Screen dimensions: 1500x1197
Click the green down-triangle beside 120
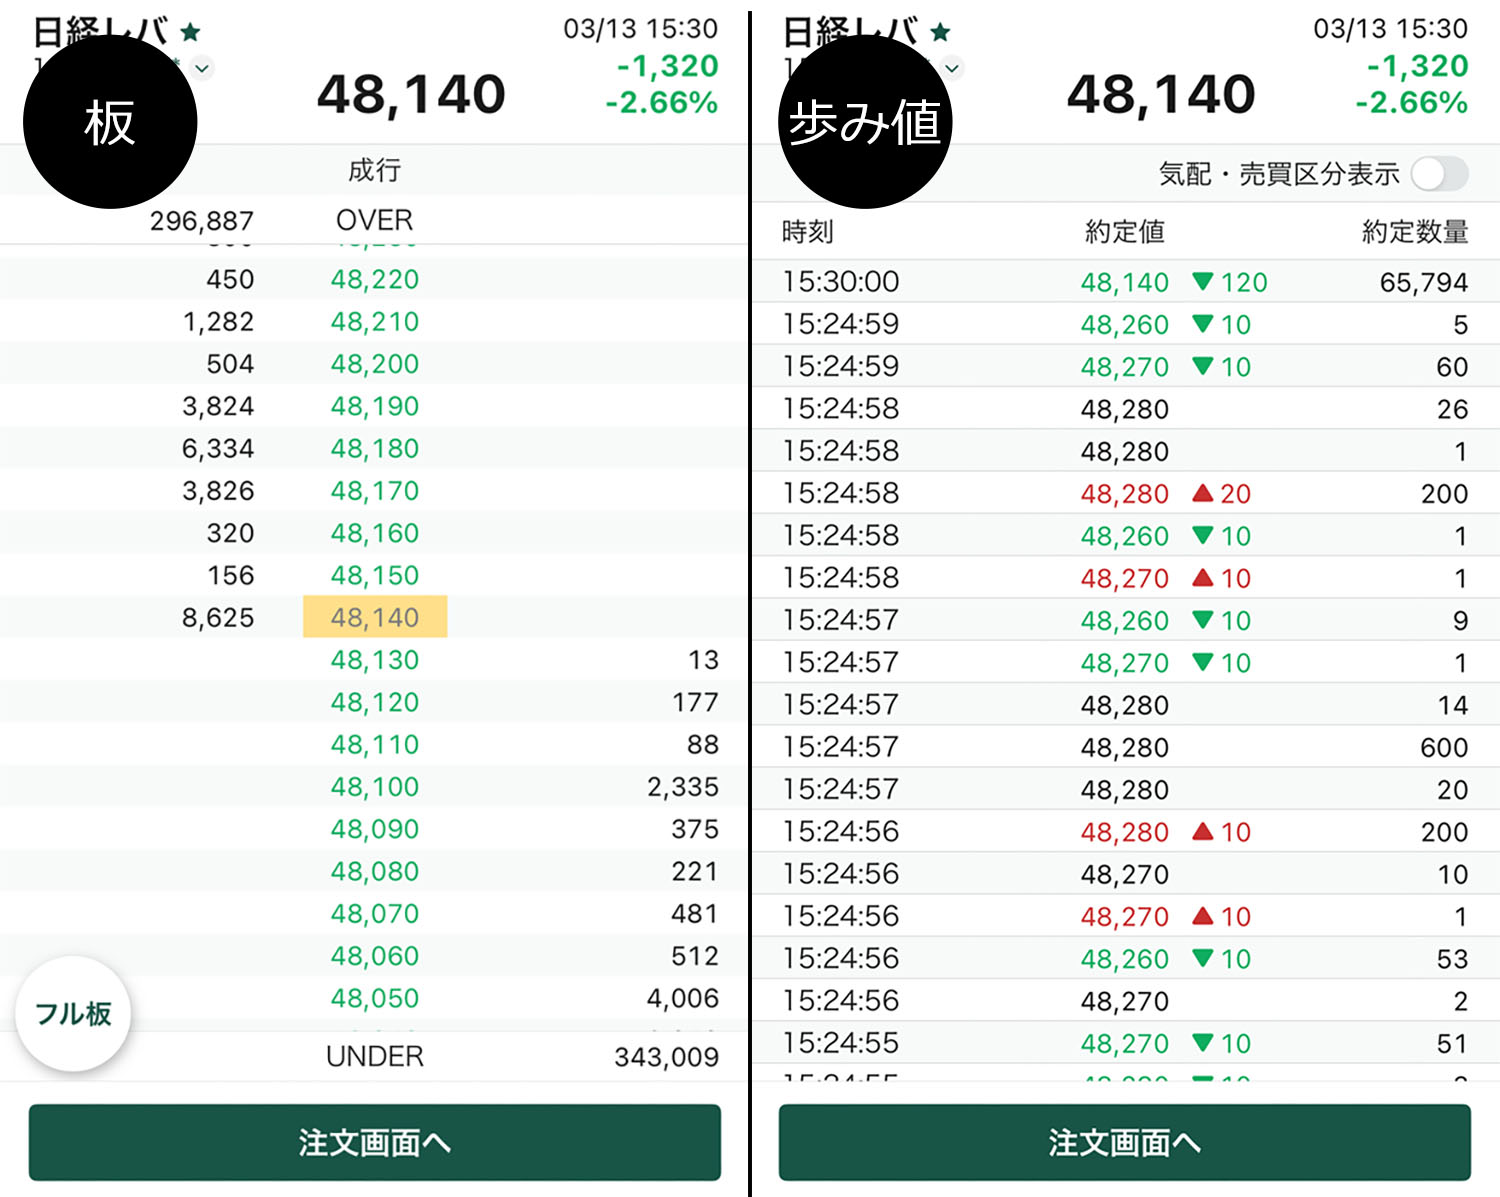(x=1203, y=282)
